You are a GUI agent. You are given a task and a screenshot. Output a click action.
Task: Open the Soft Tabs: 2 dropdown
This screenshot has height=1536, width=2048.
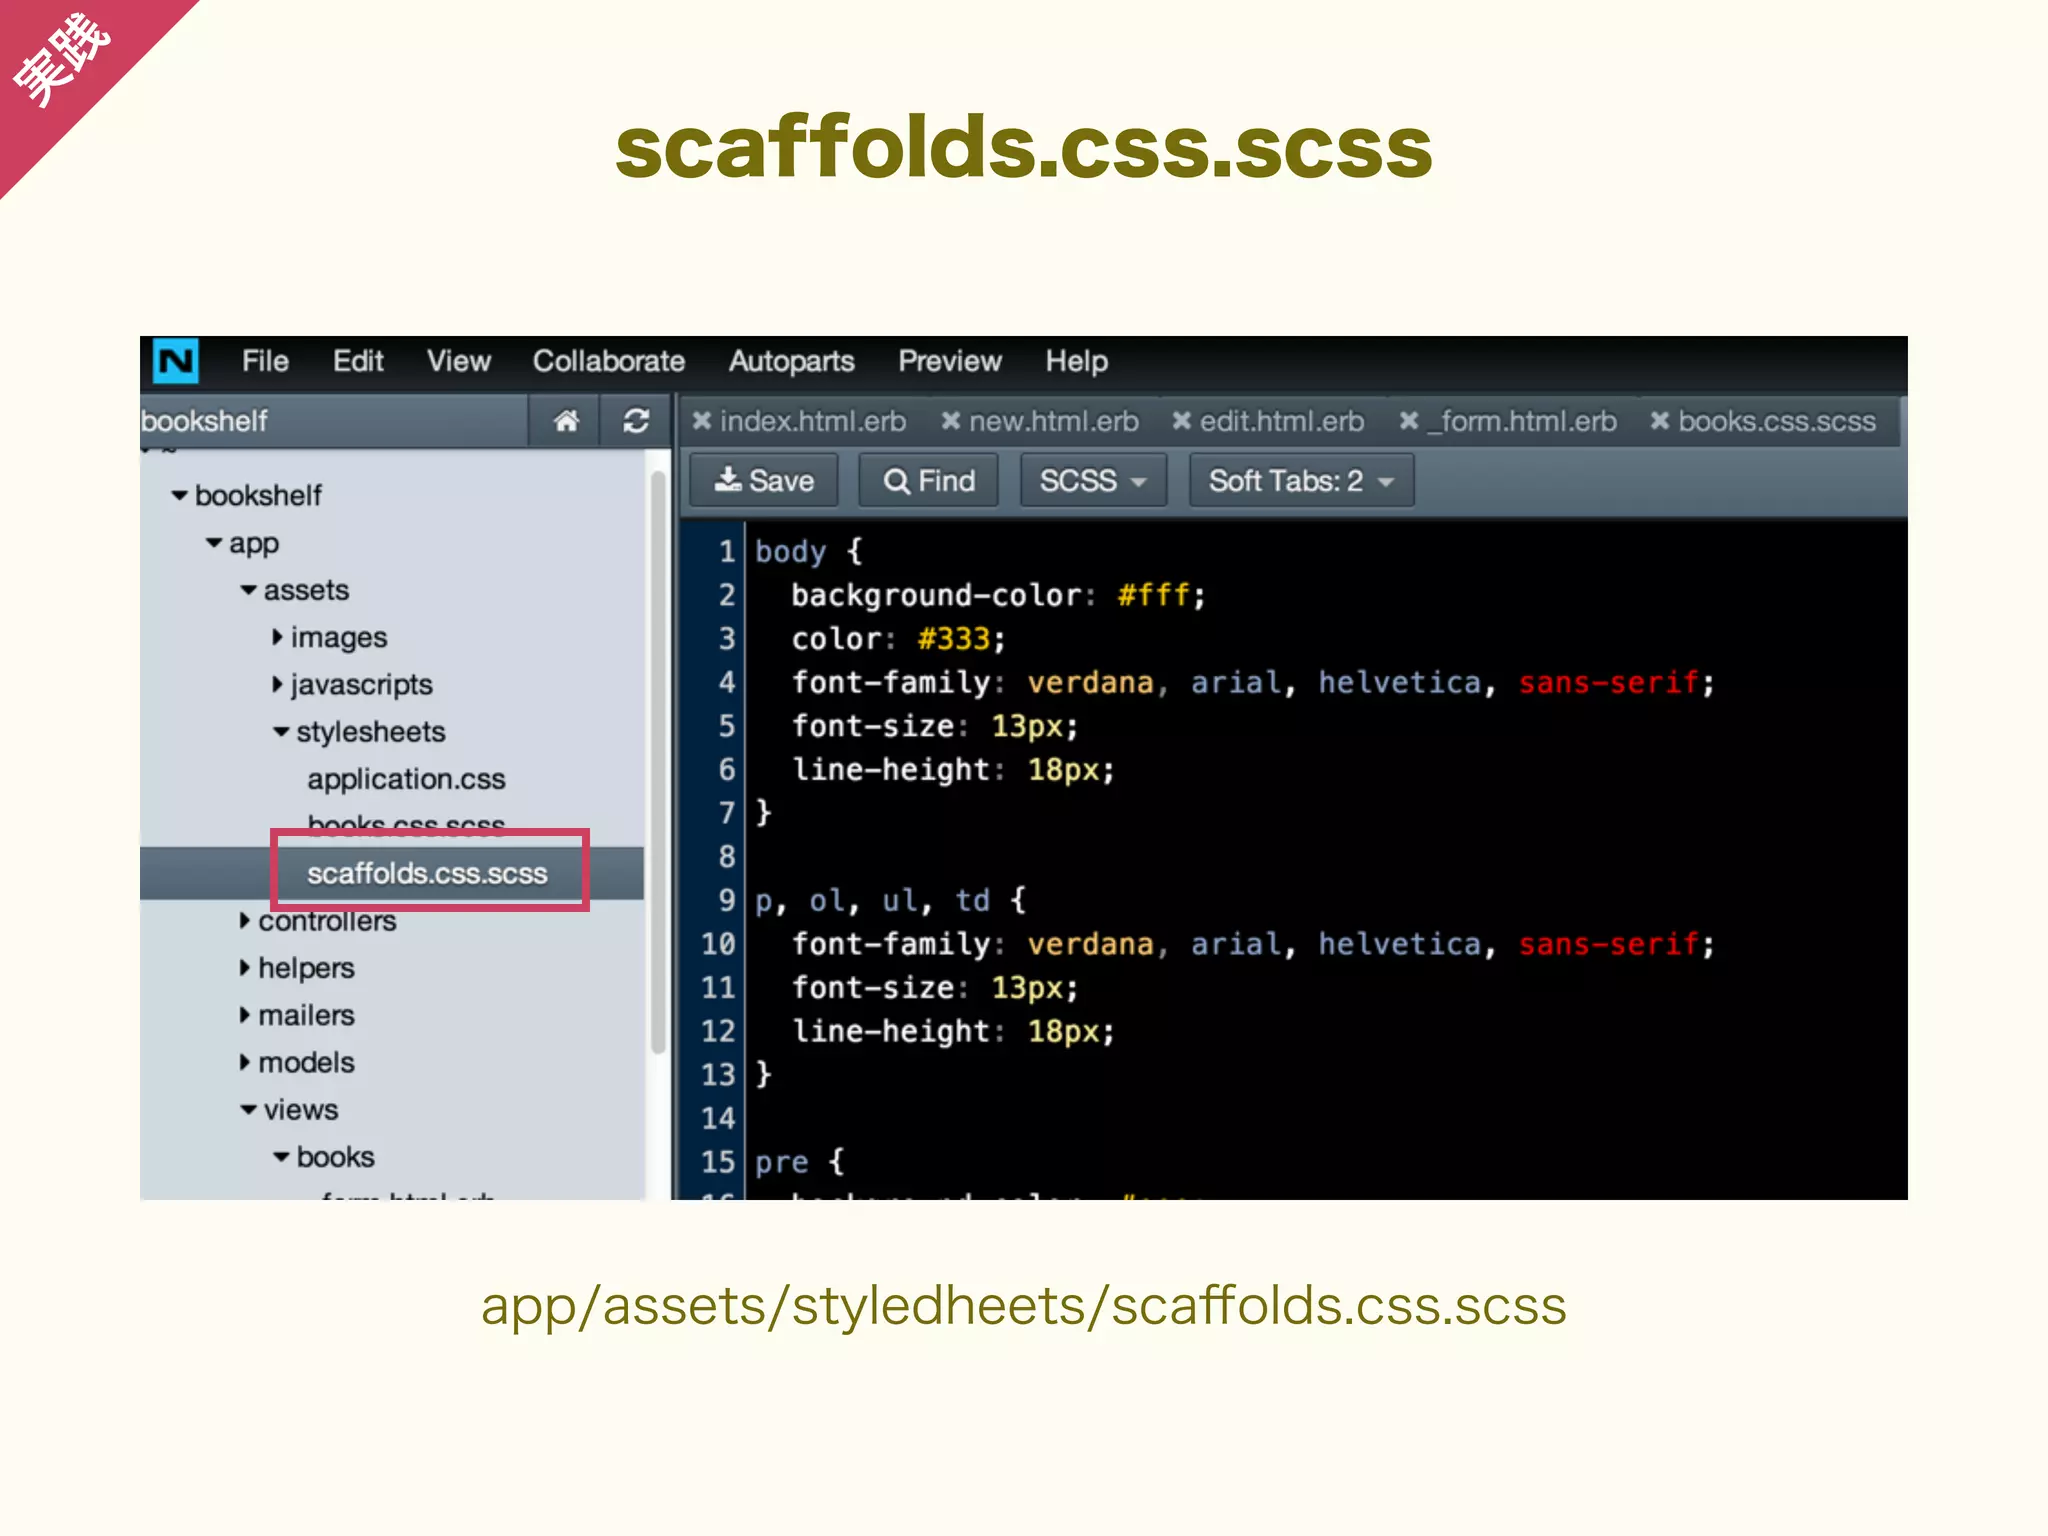(1301, 481)
